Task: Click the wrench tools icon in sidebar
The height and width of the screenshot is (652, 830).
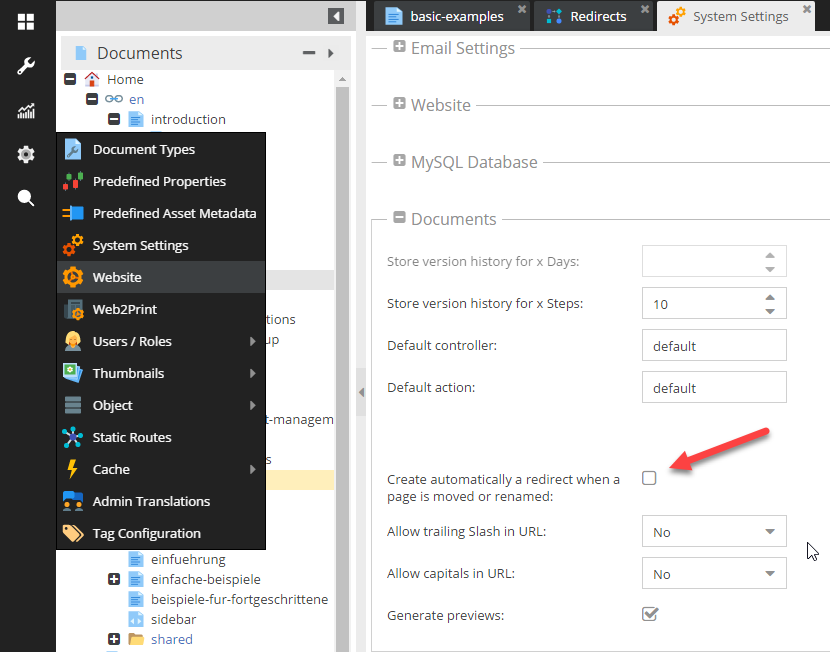Action: [x=26, y=66]
